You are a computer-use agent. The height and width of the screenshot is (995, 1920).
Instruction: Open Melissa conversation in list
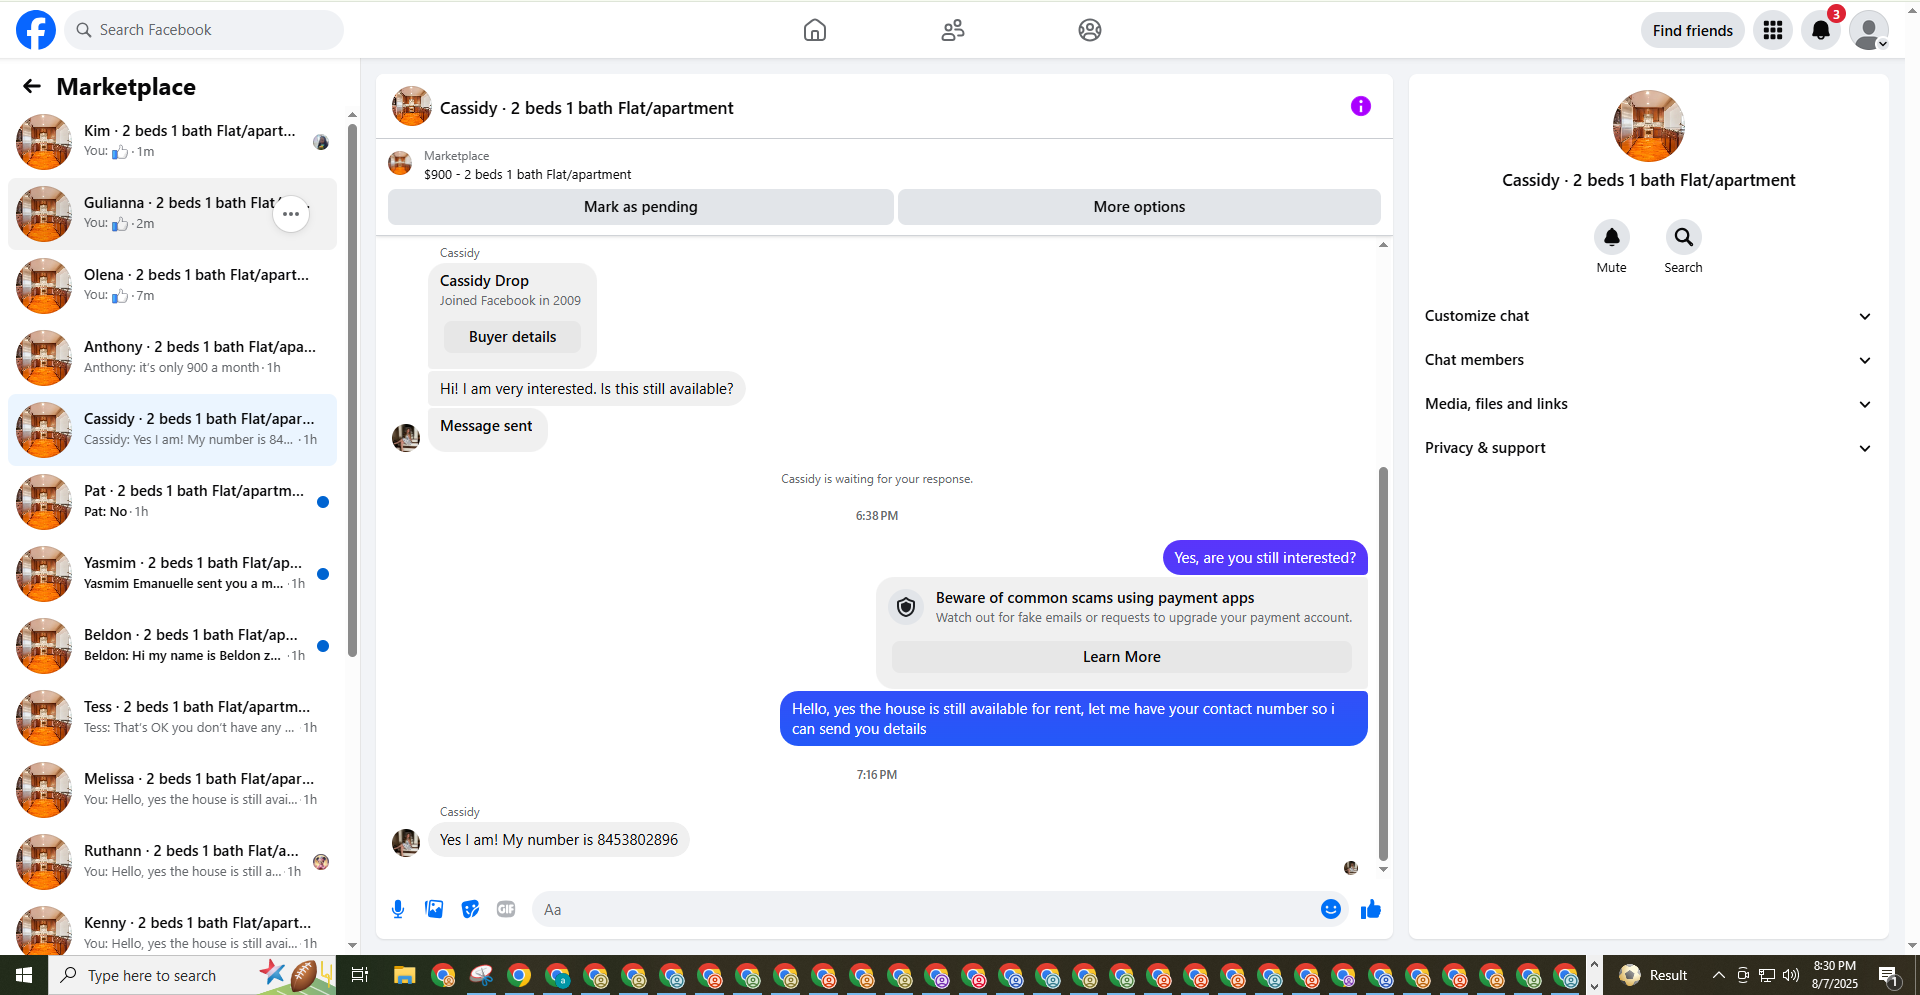172,790
